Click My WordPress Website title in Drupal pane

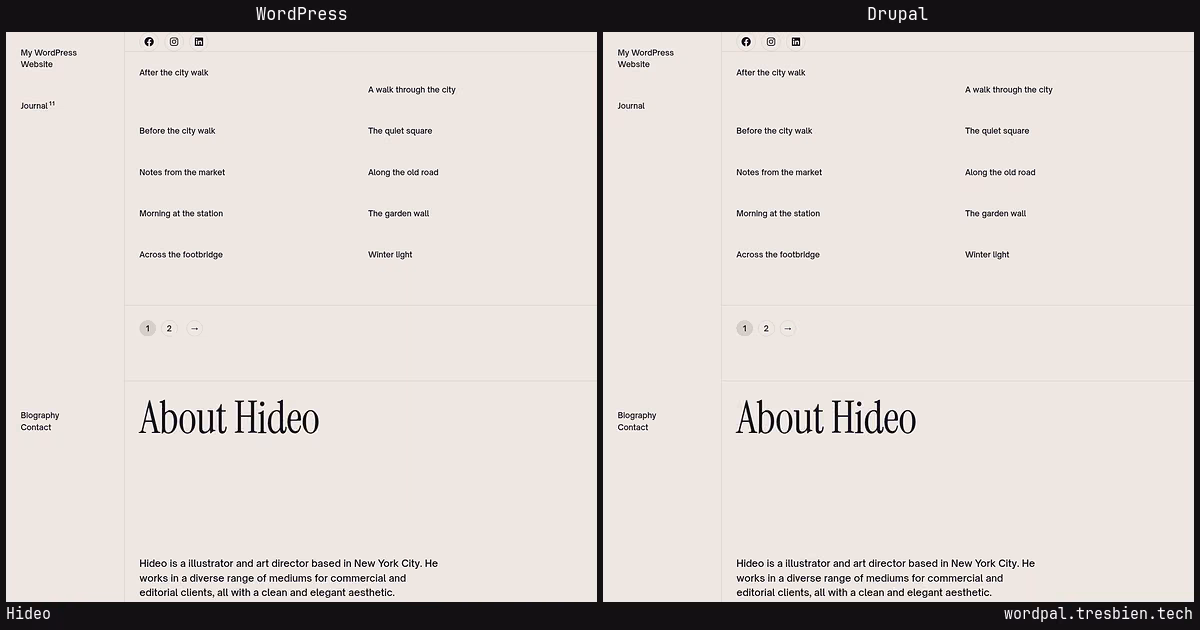click(x=646, y=58)
